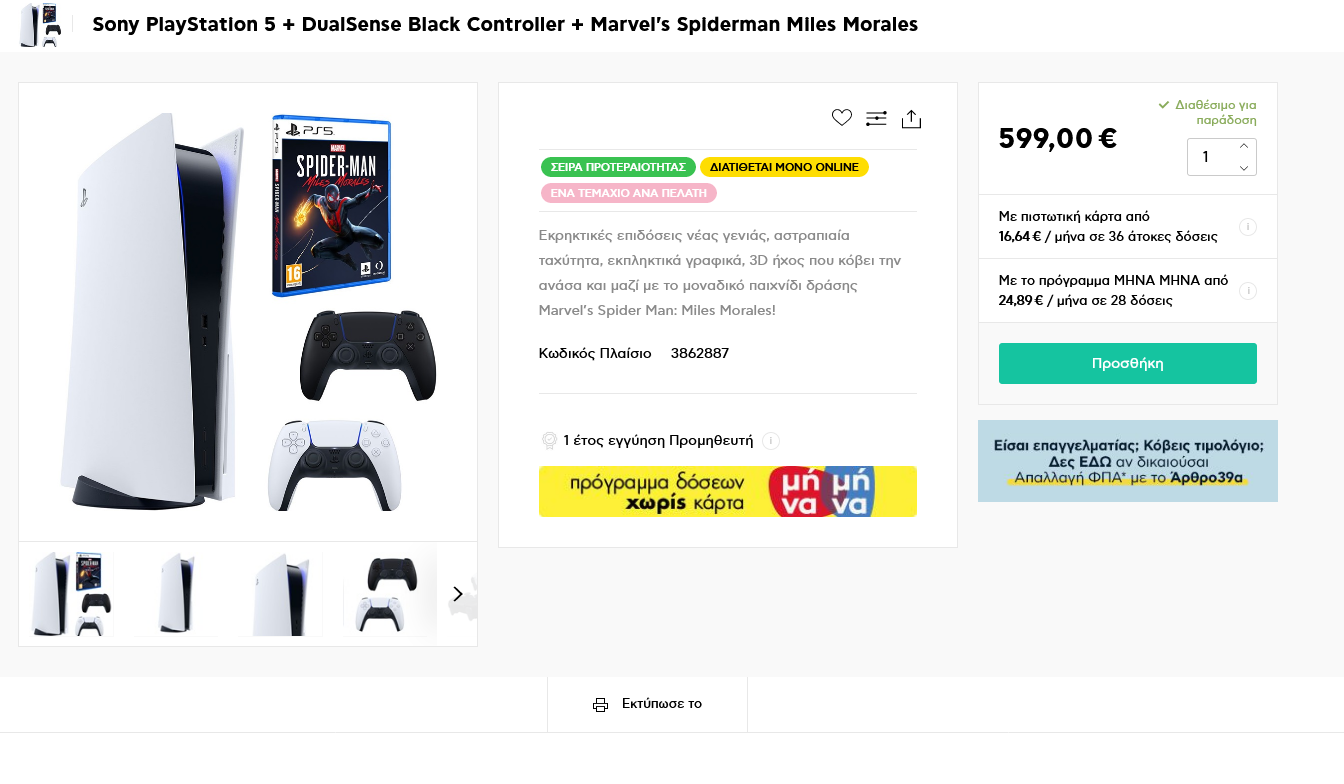Image resolution: width=1344 pixels, height=784 pixels.
Task: Click the printer icon
Action: coord(600,705)
